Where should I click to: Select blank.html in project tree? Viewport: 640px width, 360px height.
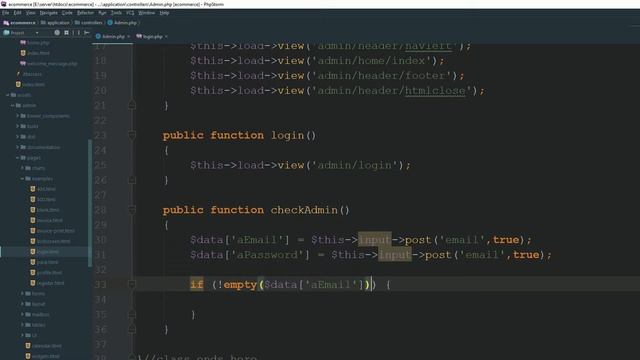44,210
